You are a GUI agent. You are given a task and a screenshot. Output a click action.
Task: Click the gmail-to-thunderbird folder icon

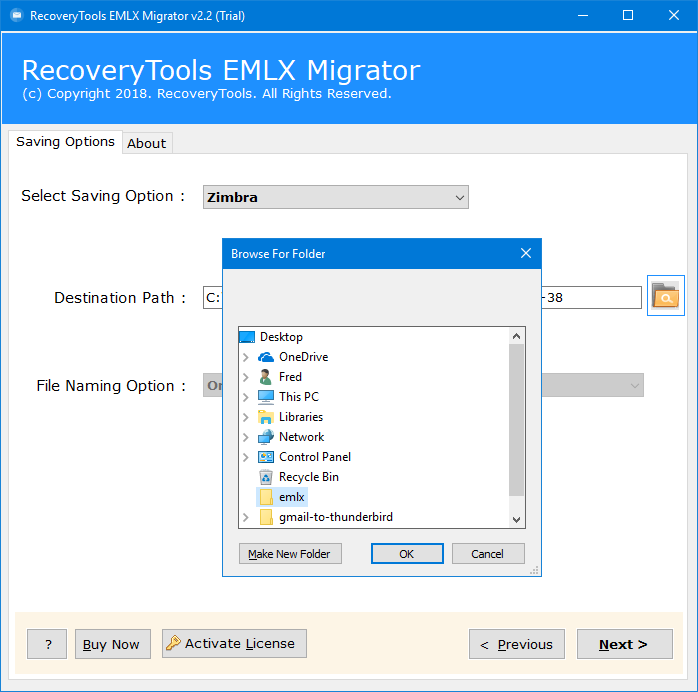click(266, 517)
